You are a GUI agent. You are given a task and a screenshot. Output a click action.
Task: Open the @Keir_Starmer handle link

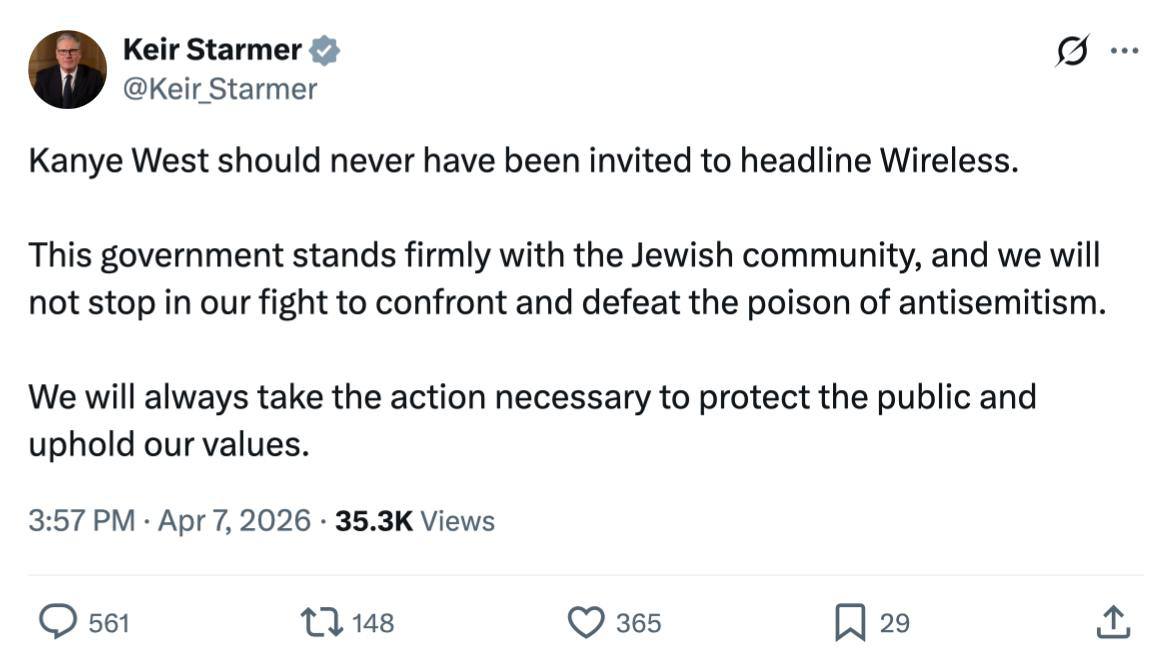click(219, 89)
